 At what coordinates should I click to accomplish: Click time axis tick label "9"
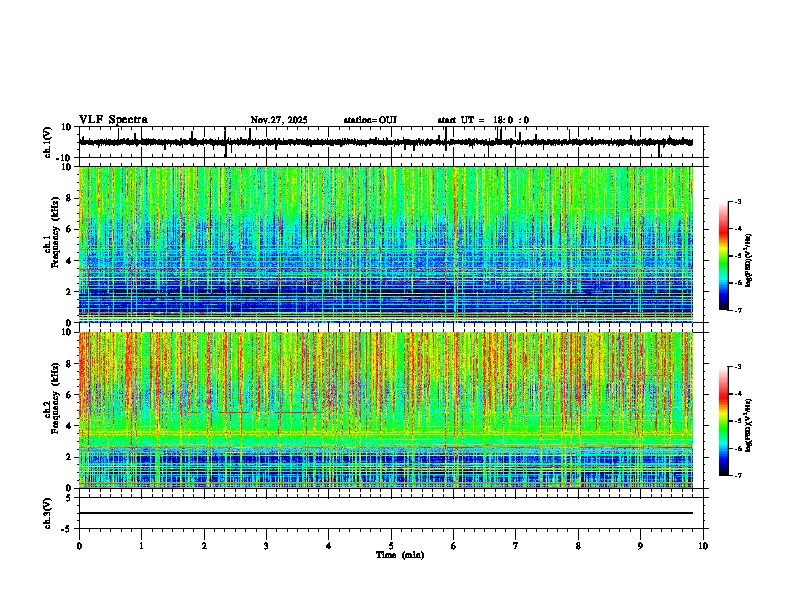click(x=640, y=546)
